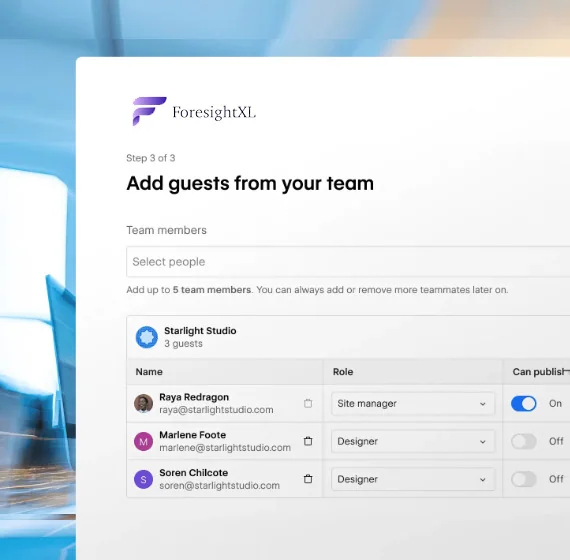The width and height of the screenshot is (570, 560).
Task: Click the Step 3 of 3 label
Action: coord(150,158)
